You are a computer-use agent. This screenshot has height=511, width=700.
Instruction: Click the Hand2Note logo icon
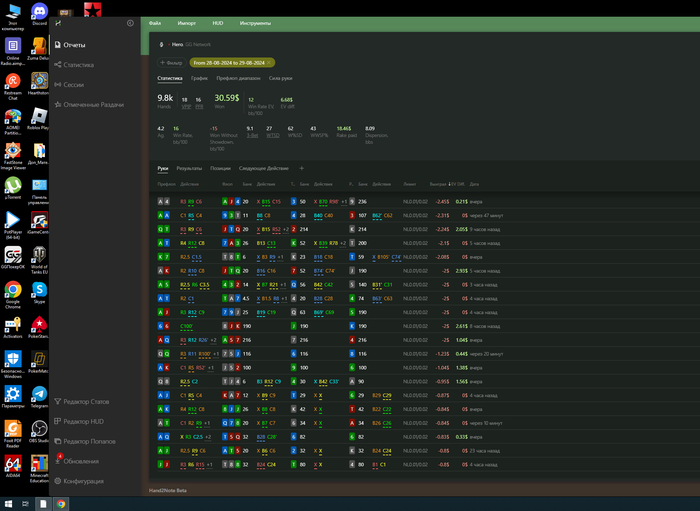58,23
